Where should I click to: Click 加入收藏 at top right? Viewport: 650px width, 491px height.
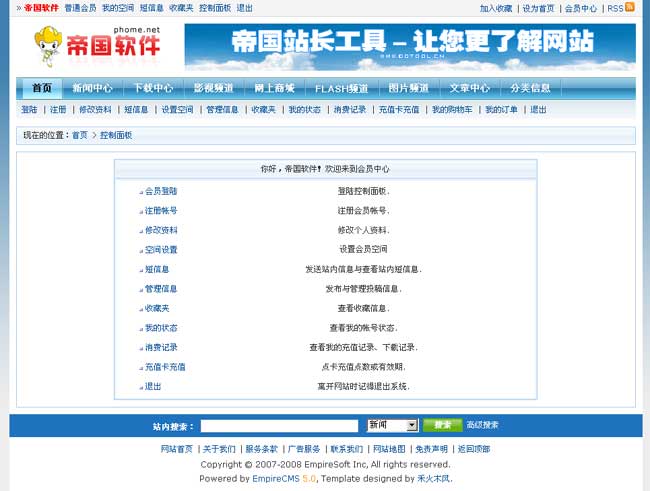(495, 8)
